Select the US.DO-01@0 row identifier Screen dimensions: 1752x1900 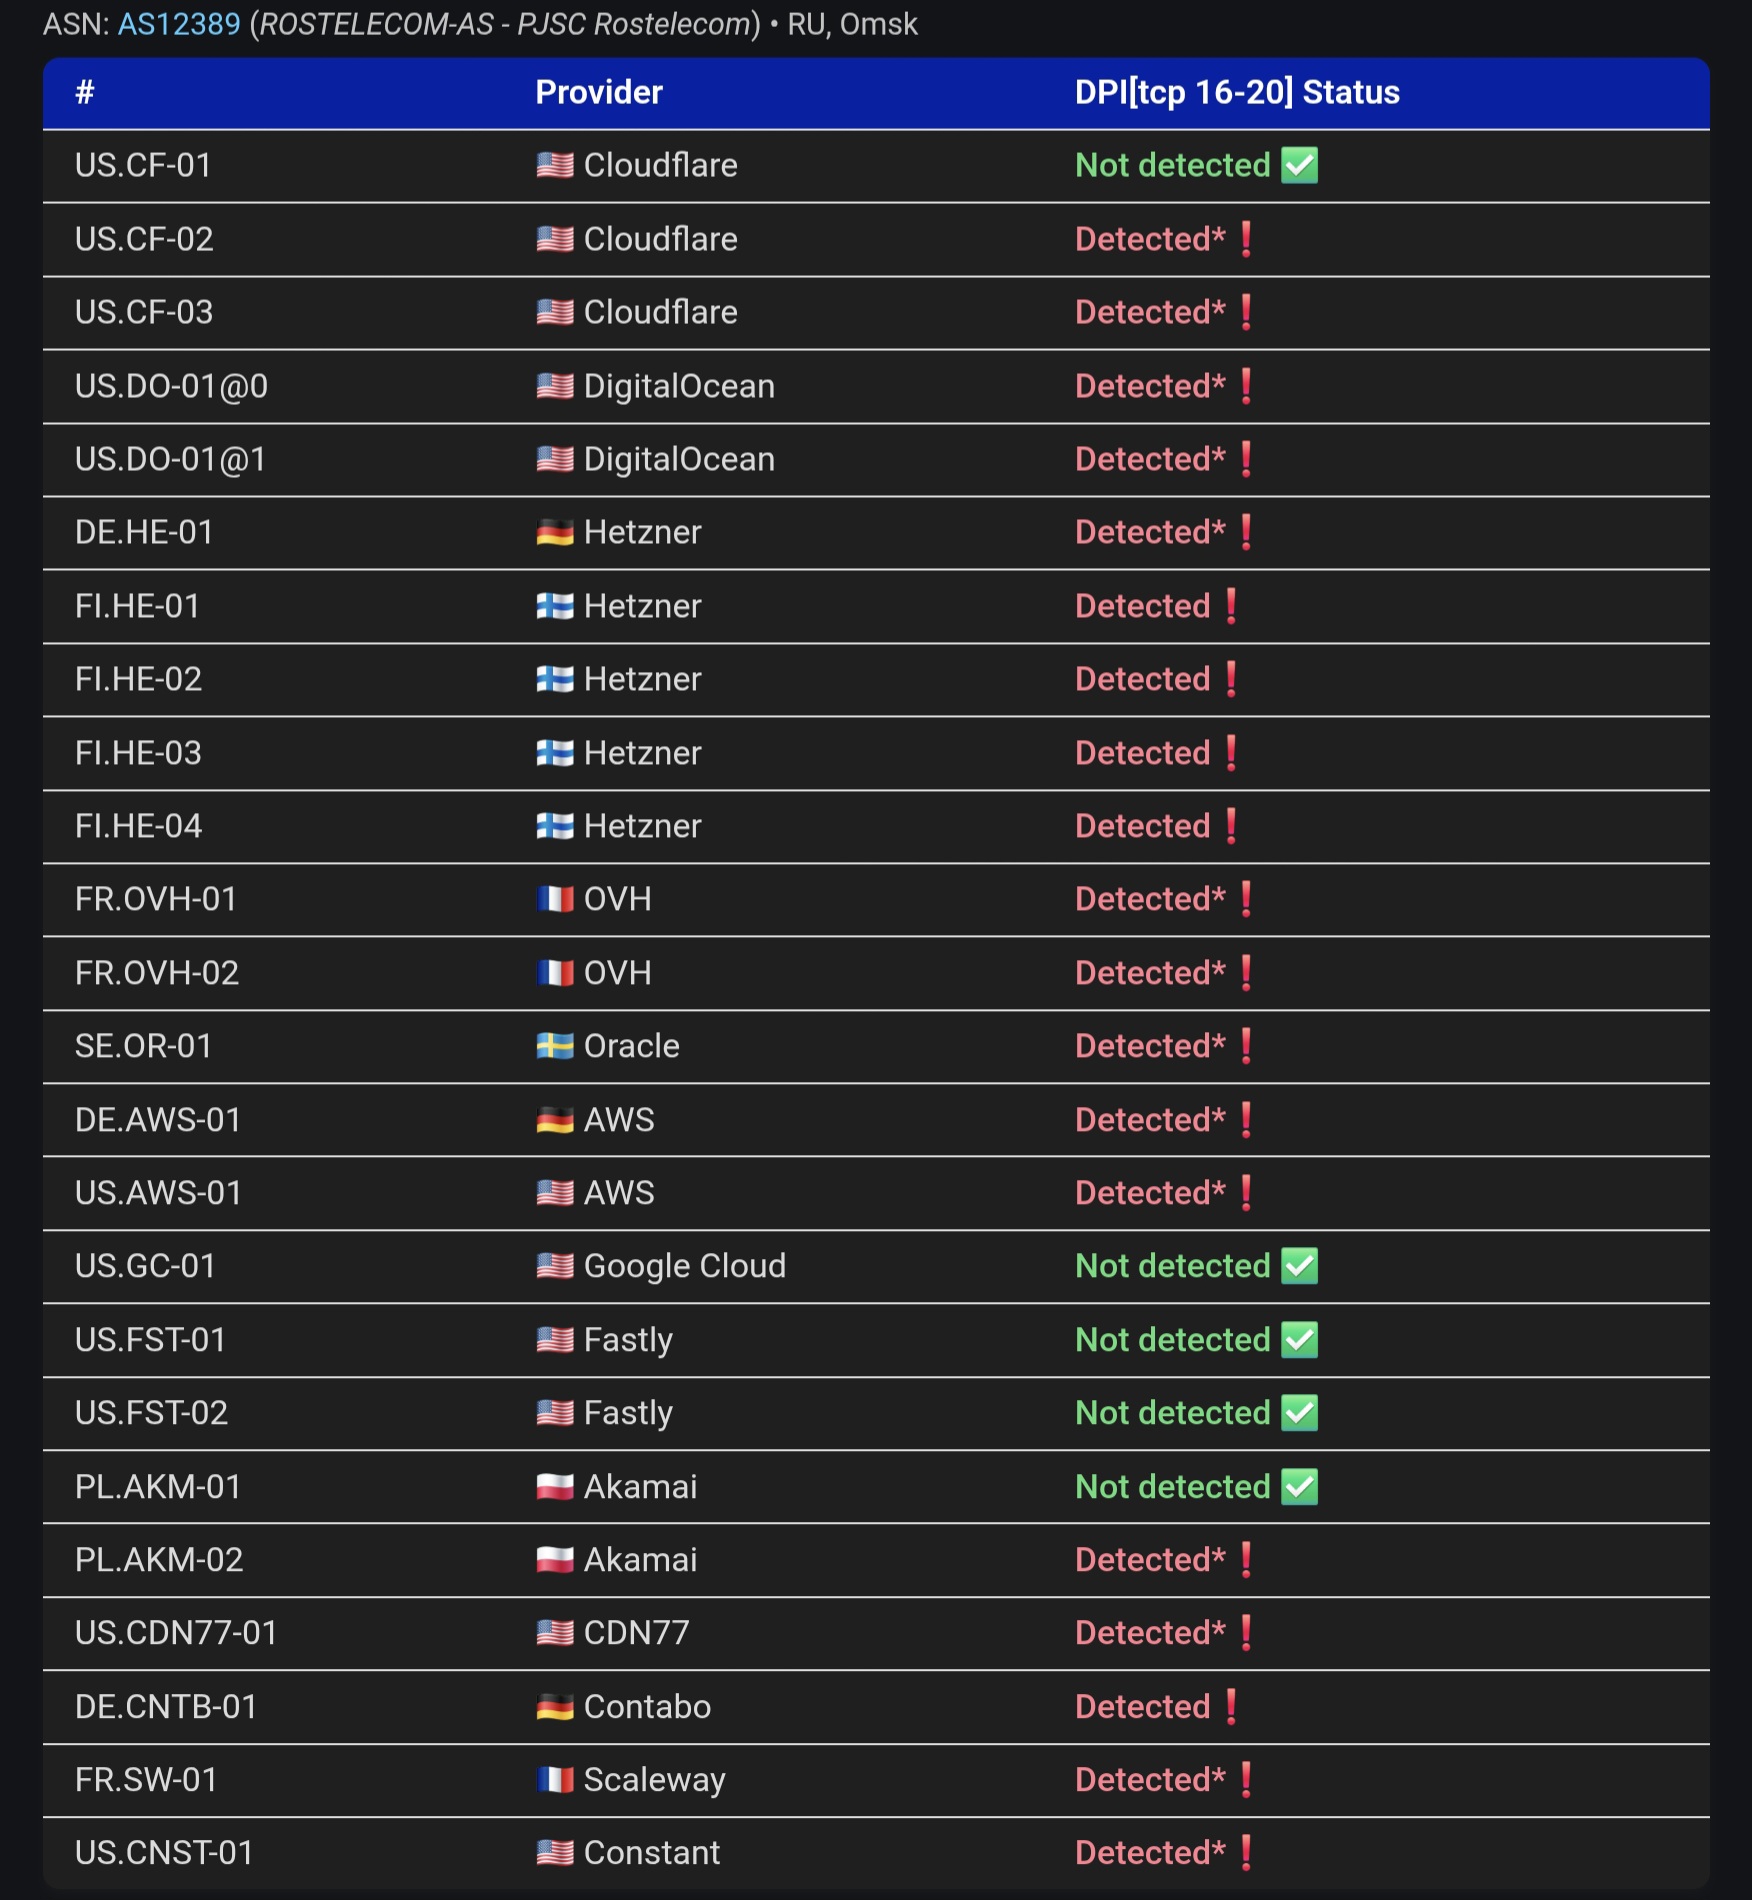[171, 386]
